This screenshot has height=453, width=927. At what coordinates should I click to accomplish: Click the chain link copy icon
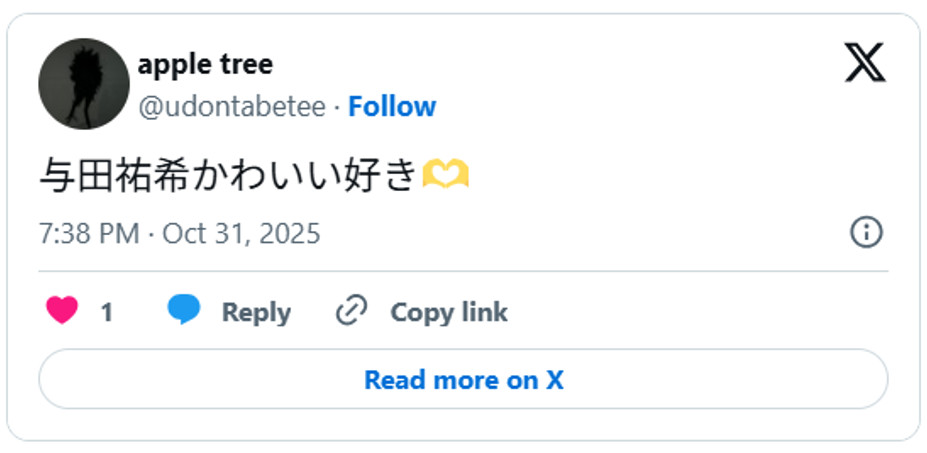point(351,311)
